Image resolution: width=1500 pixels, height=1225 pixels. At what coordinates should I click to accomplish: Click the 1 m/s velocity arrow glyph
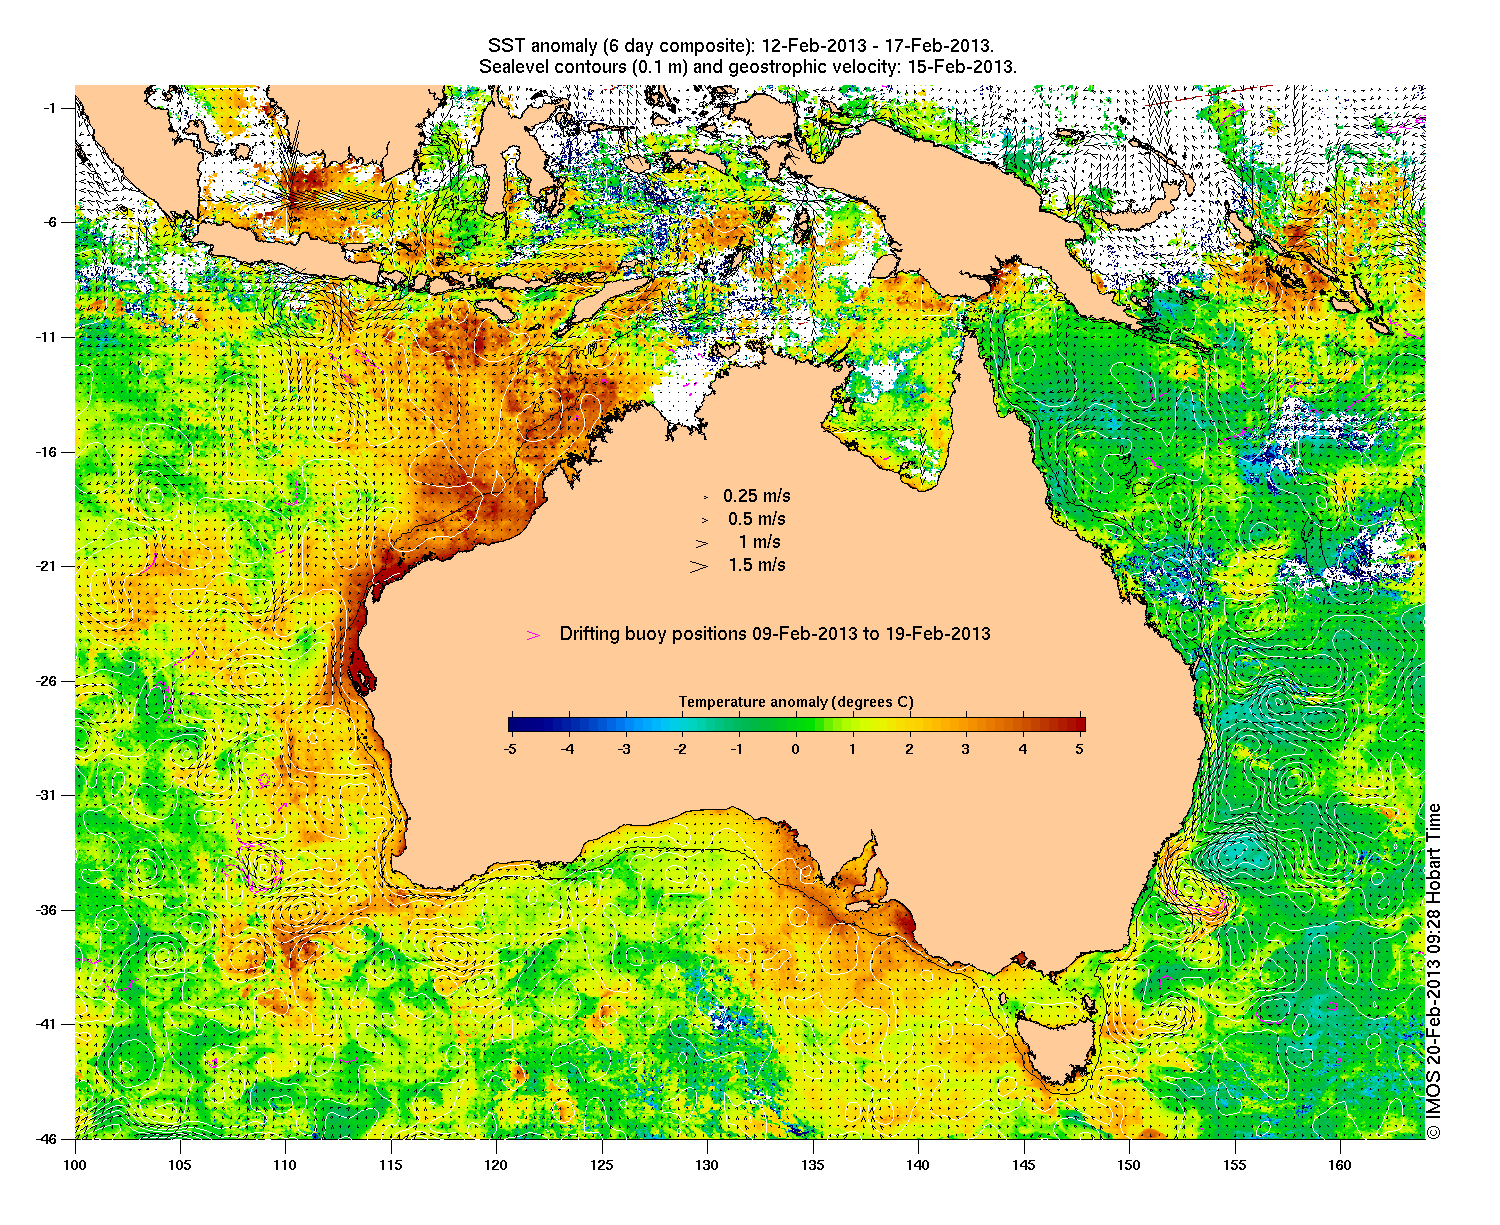tap(702, 543)
